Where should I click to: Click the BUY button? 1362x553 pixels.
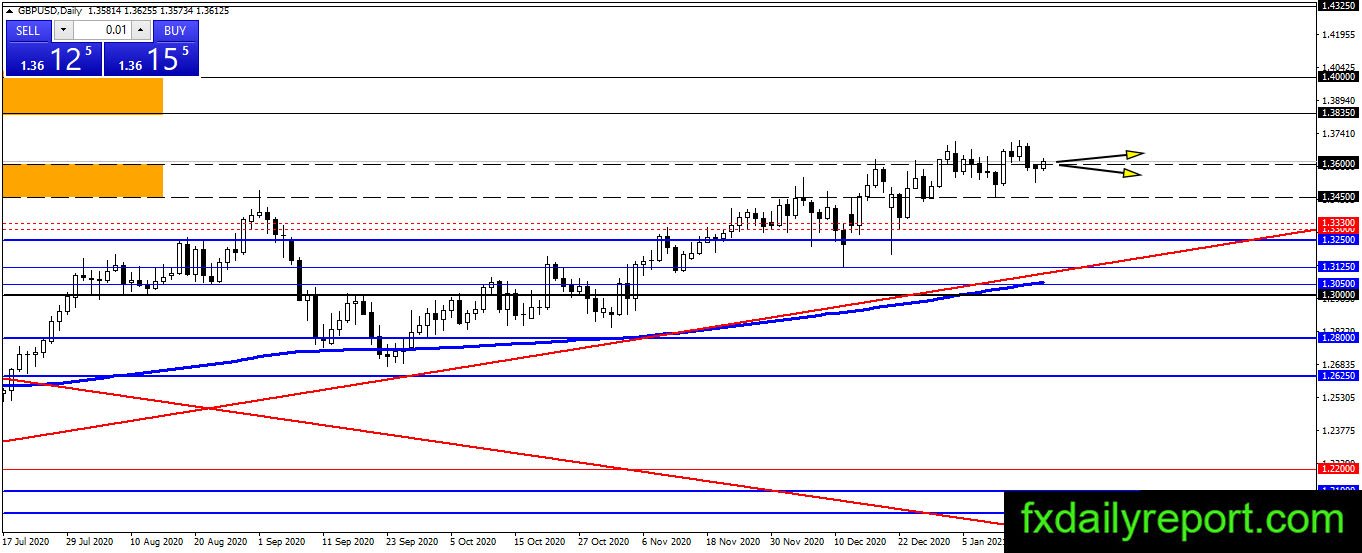click(175, 31)
